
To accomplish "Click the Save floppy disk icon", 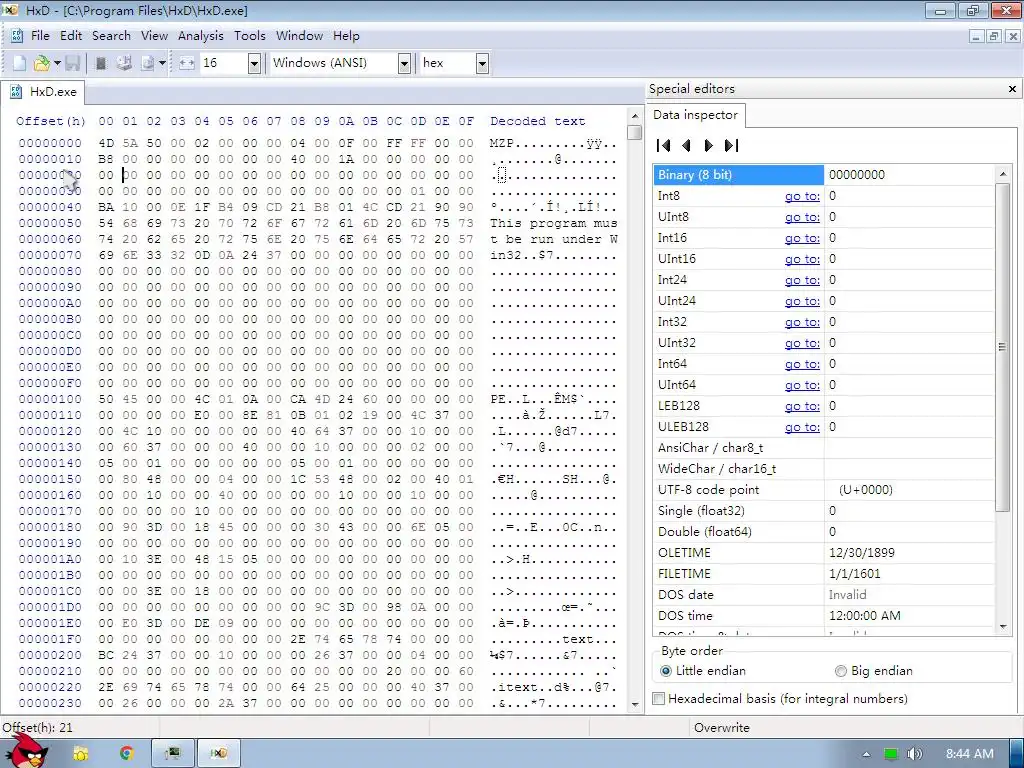I will (72, 63).
